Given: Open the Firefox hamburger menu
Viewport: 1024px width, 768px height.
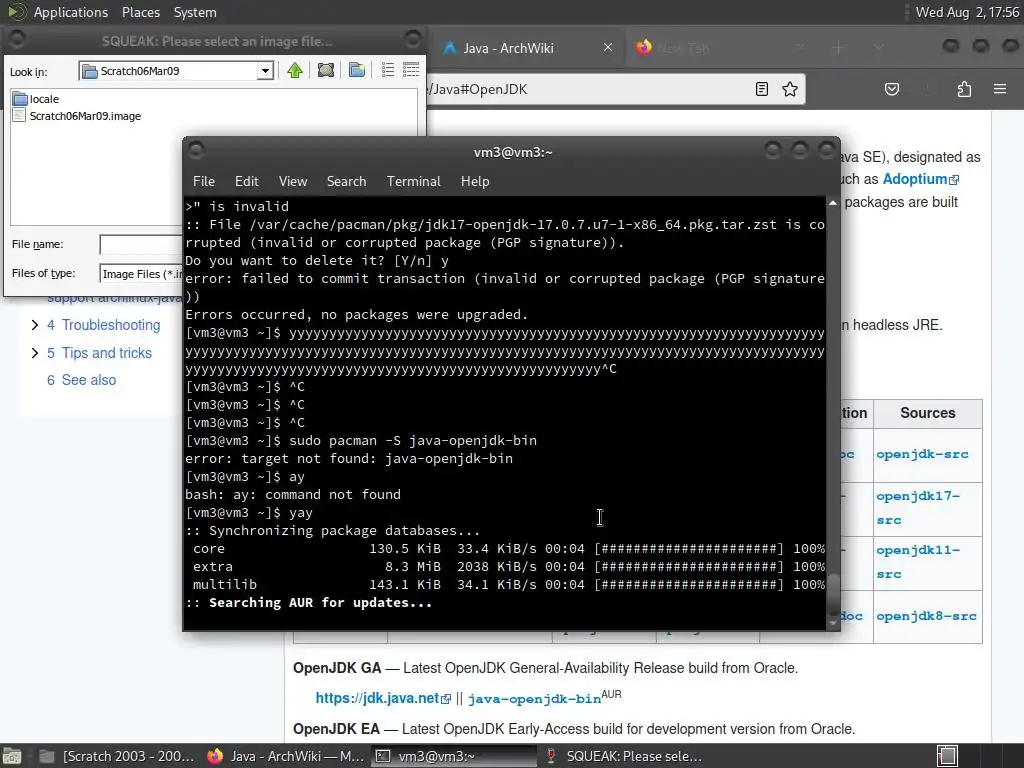Looking at the screenshot, I should pos(1000,89).
